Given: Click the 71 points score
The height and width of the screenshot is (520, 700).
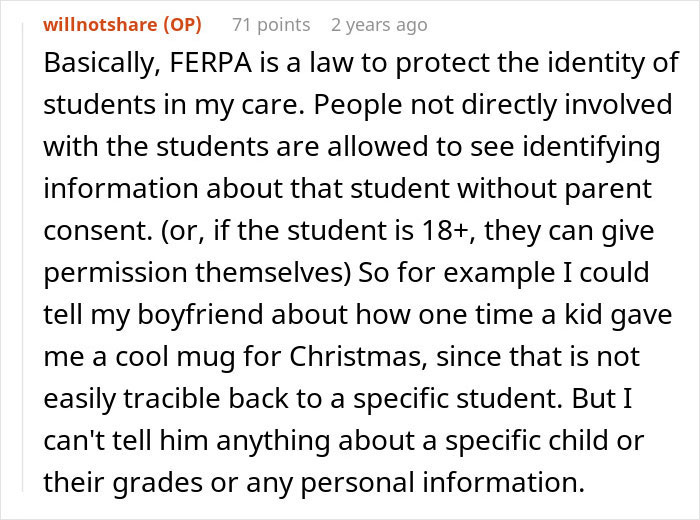Looking at the screenshot, I should tap(270, 24).
